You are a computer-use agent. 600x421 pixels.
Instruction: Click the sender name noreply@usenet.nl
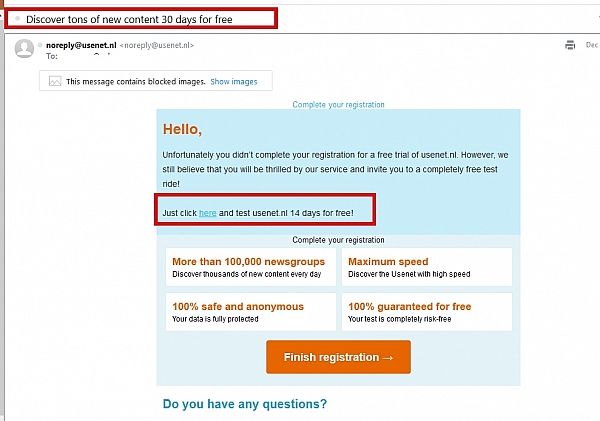(81, 45)
